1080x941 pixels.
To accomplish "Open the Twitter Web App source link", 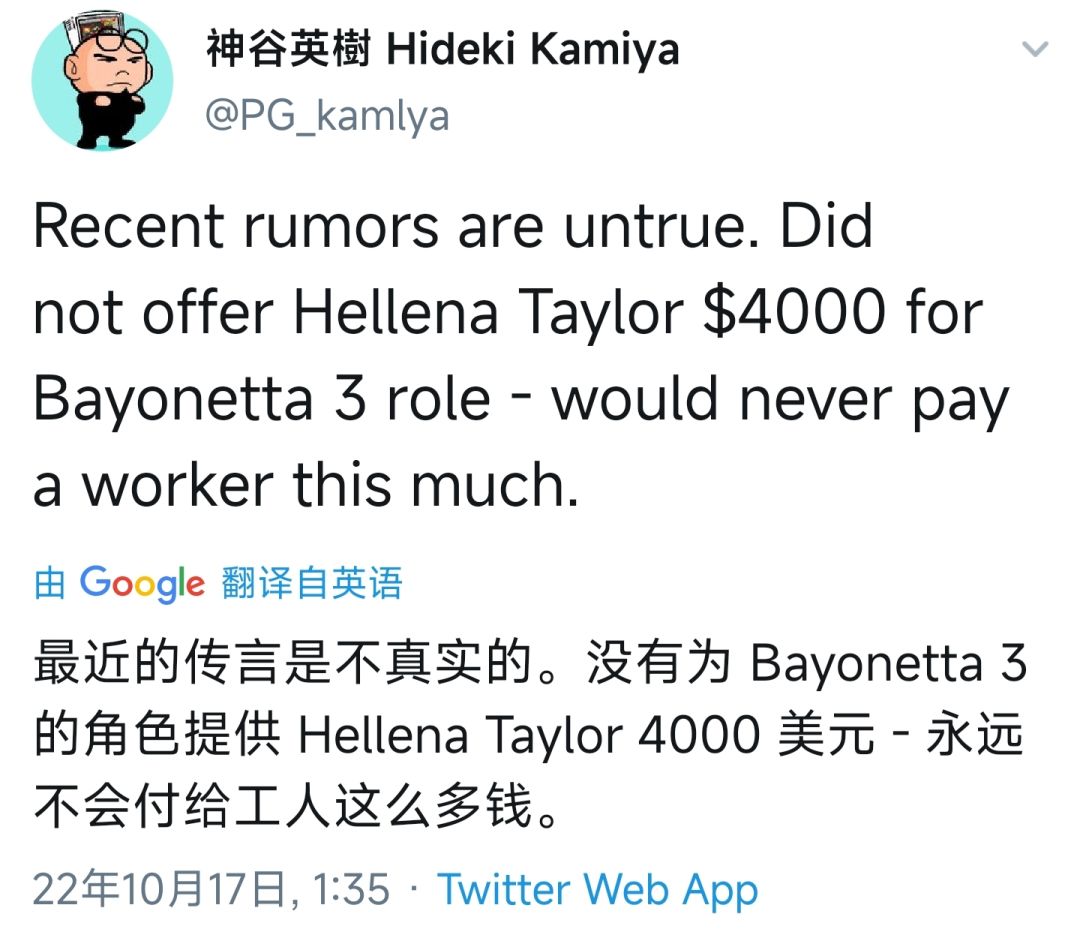I will [598, 889].
